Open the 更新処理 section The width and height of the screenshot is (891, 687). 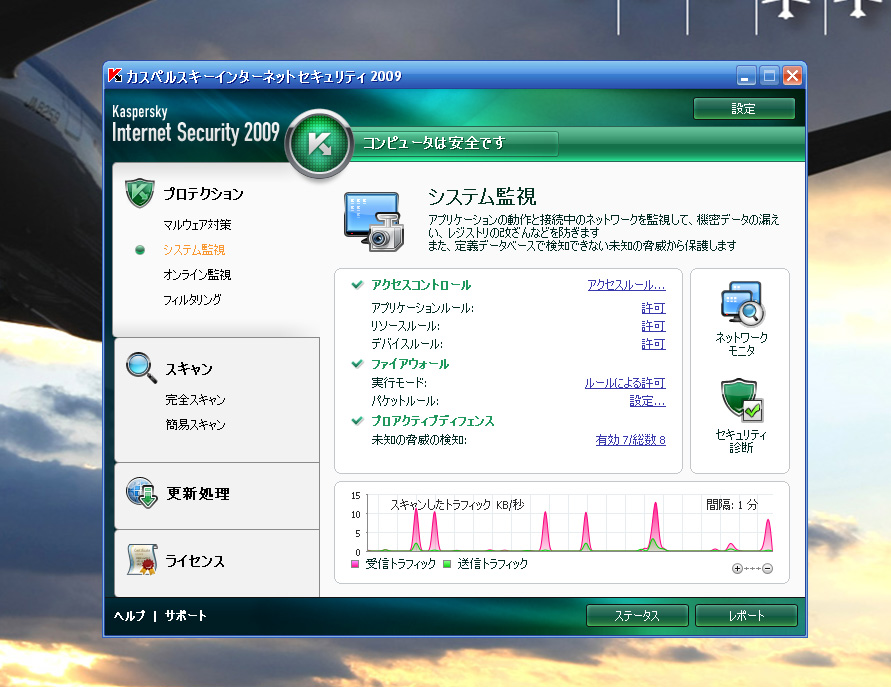tap(198, 494)
